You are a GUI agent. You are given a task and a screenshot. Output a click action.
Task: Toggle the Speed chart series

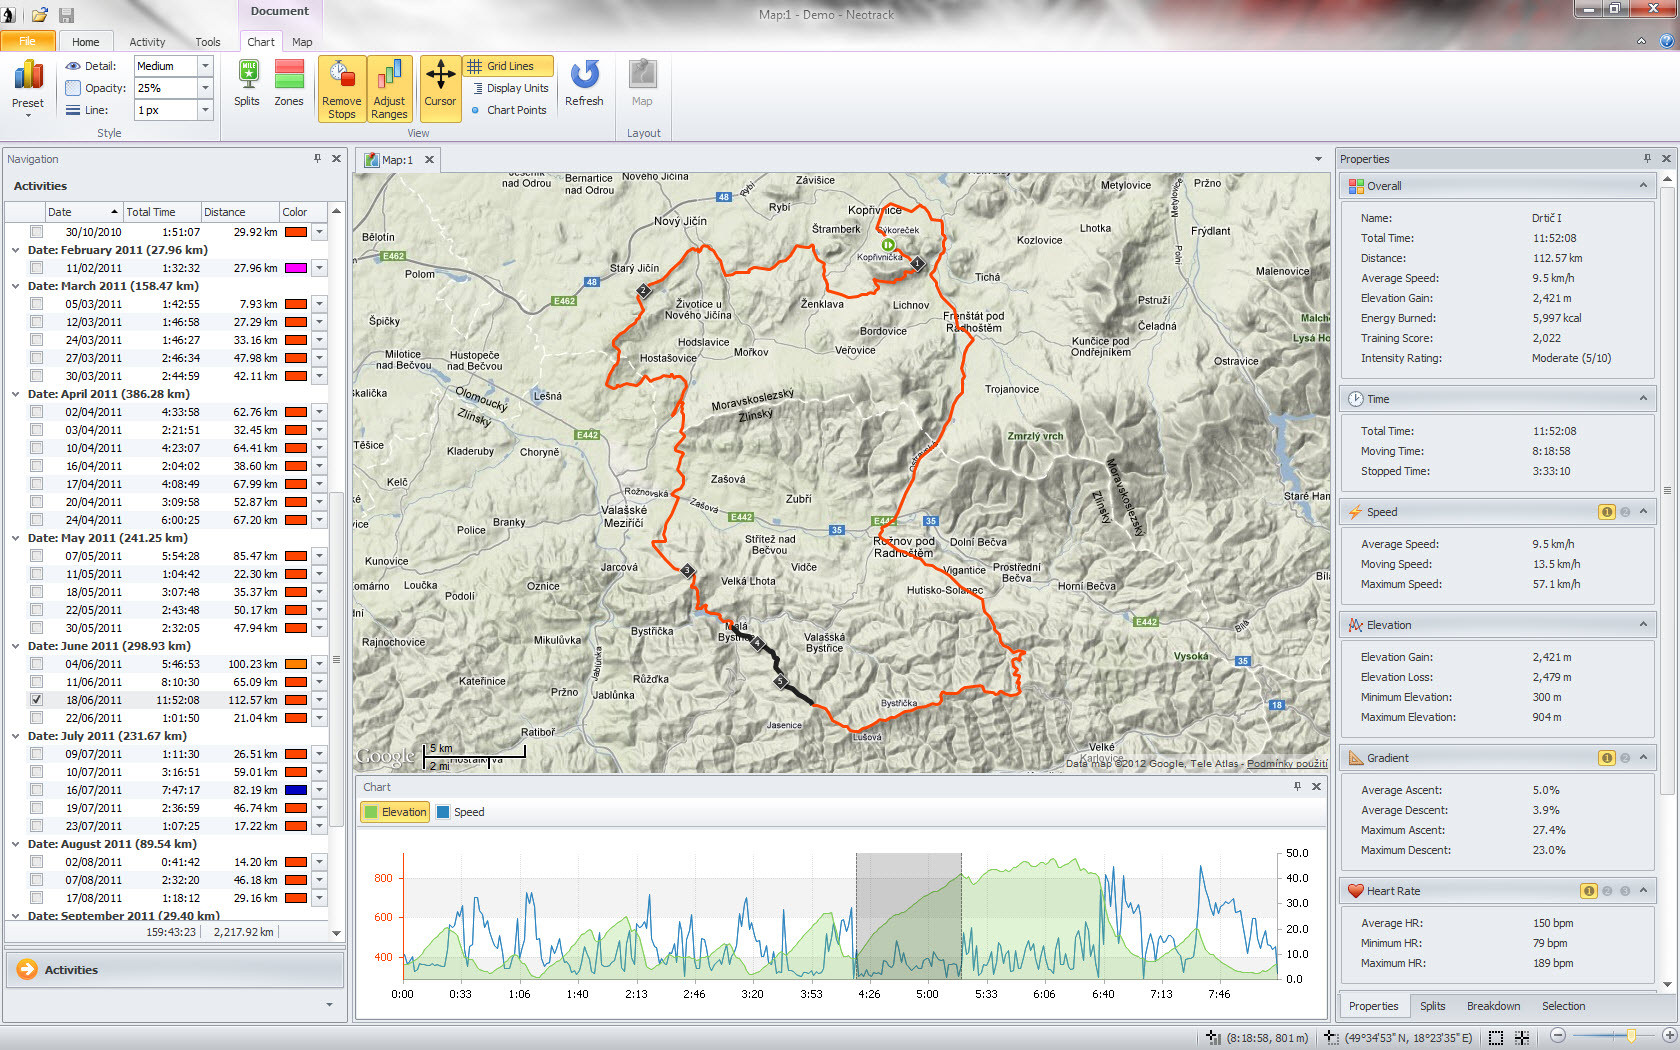[x=460, y=812]
